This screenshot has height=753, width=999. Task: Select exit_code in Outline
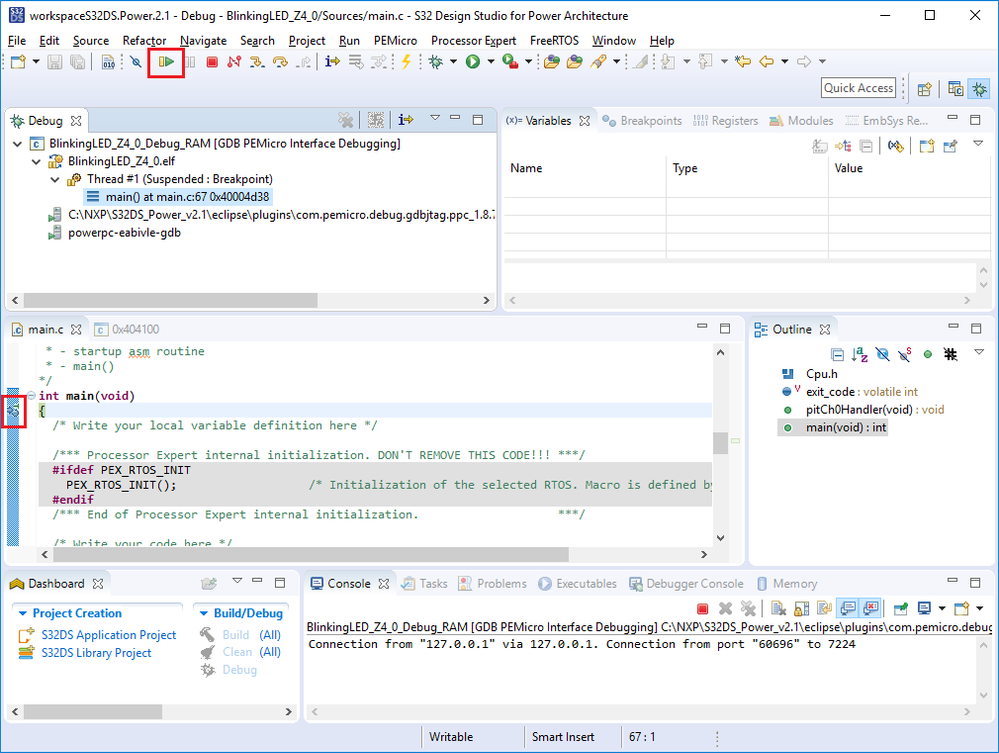click(x=849, y=392)
